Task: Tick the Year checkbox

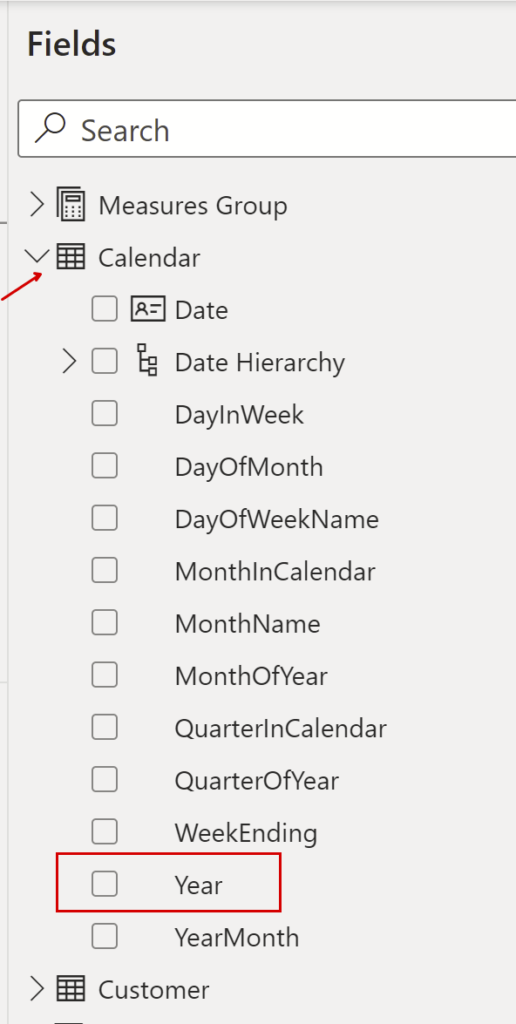Action: click(105, 884)
